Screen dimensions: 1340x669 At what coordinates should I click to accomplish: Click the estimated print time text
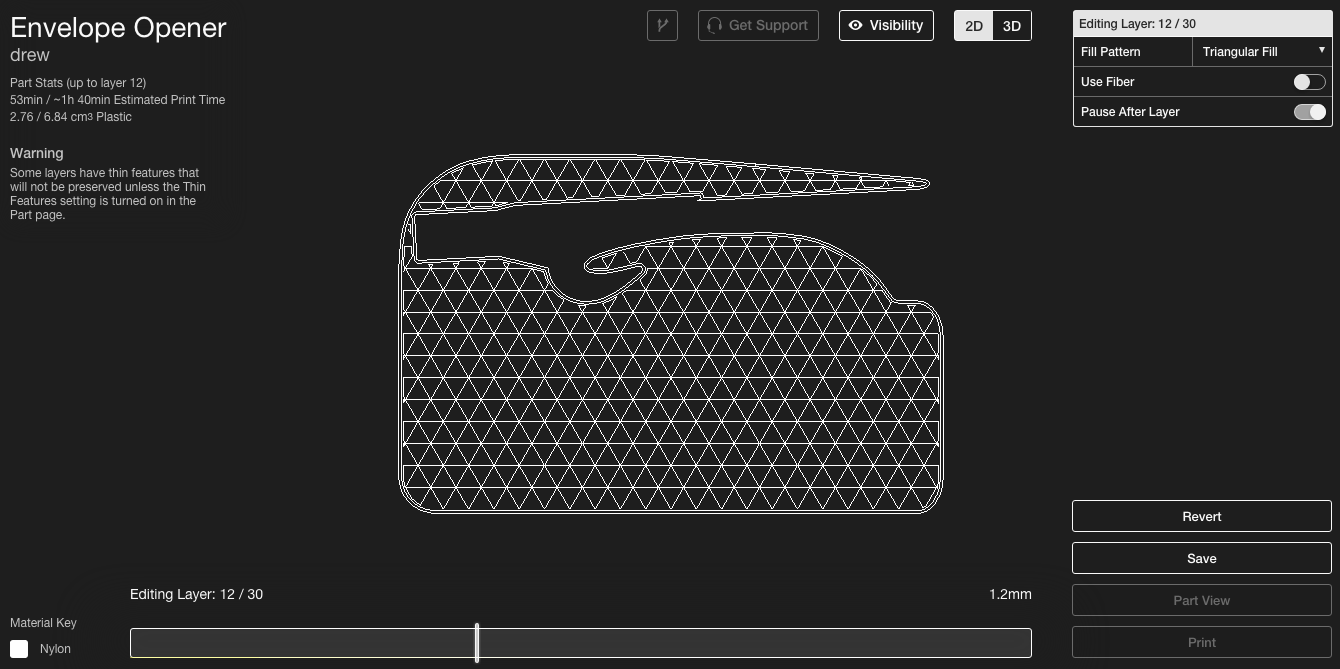click(117, 100)
